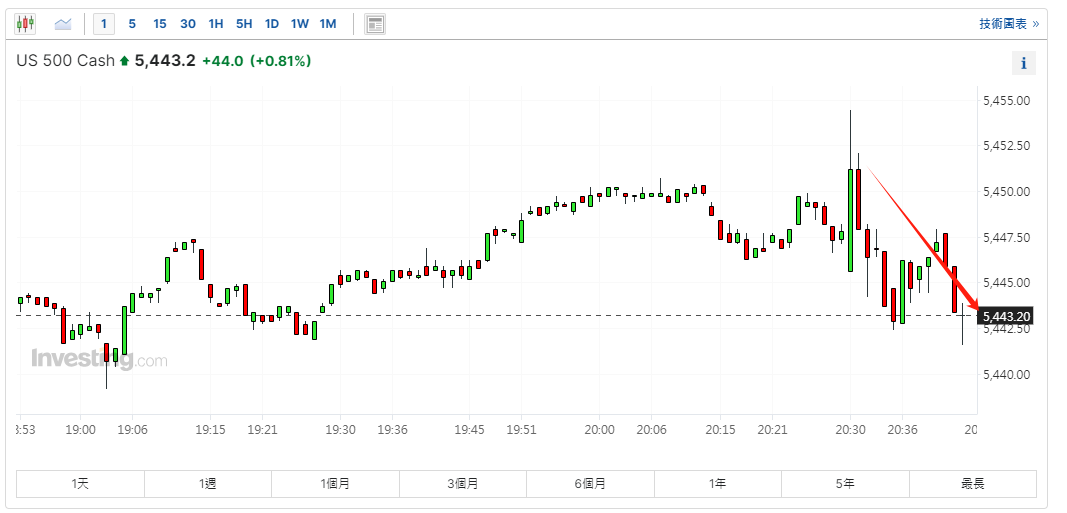1067x513 pixels.
Task: Click the green up arrow next to US 500 Cash
Action: 124,62
